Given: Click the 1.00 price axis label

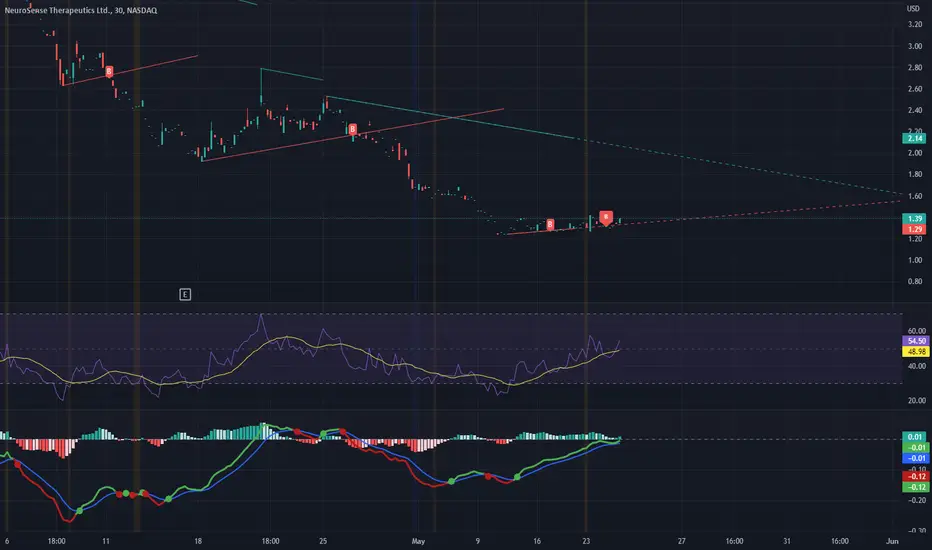Looking at the screenshot, I should [x=915, y=260].
